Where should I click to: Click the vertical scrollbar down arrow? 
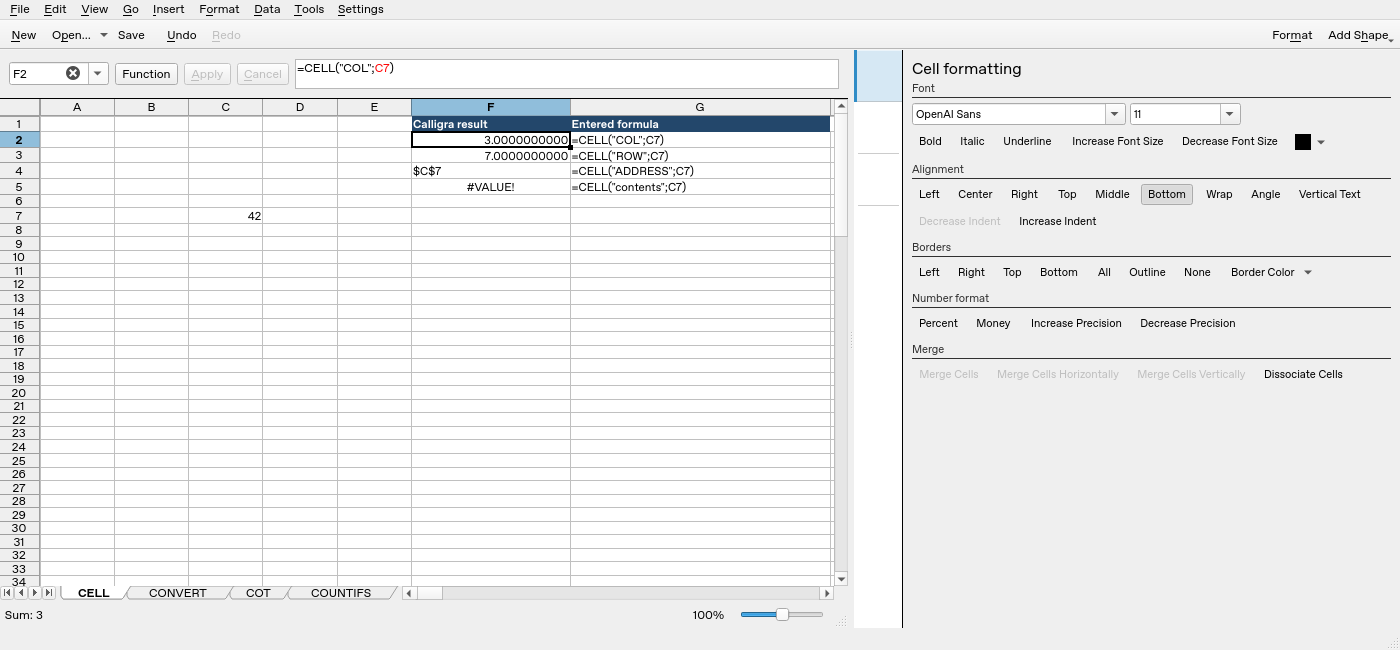(x=841, y=579)
